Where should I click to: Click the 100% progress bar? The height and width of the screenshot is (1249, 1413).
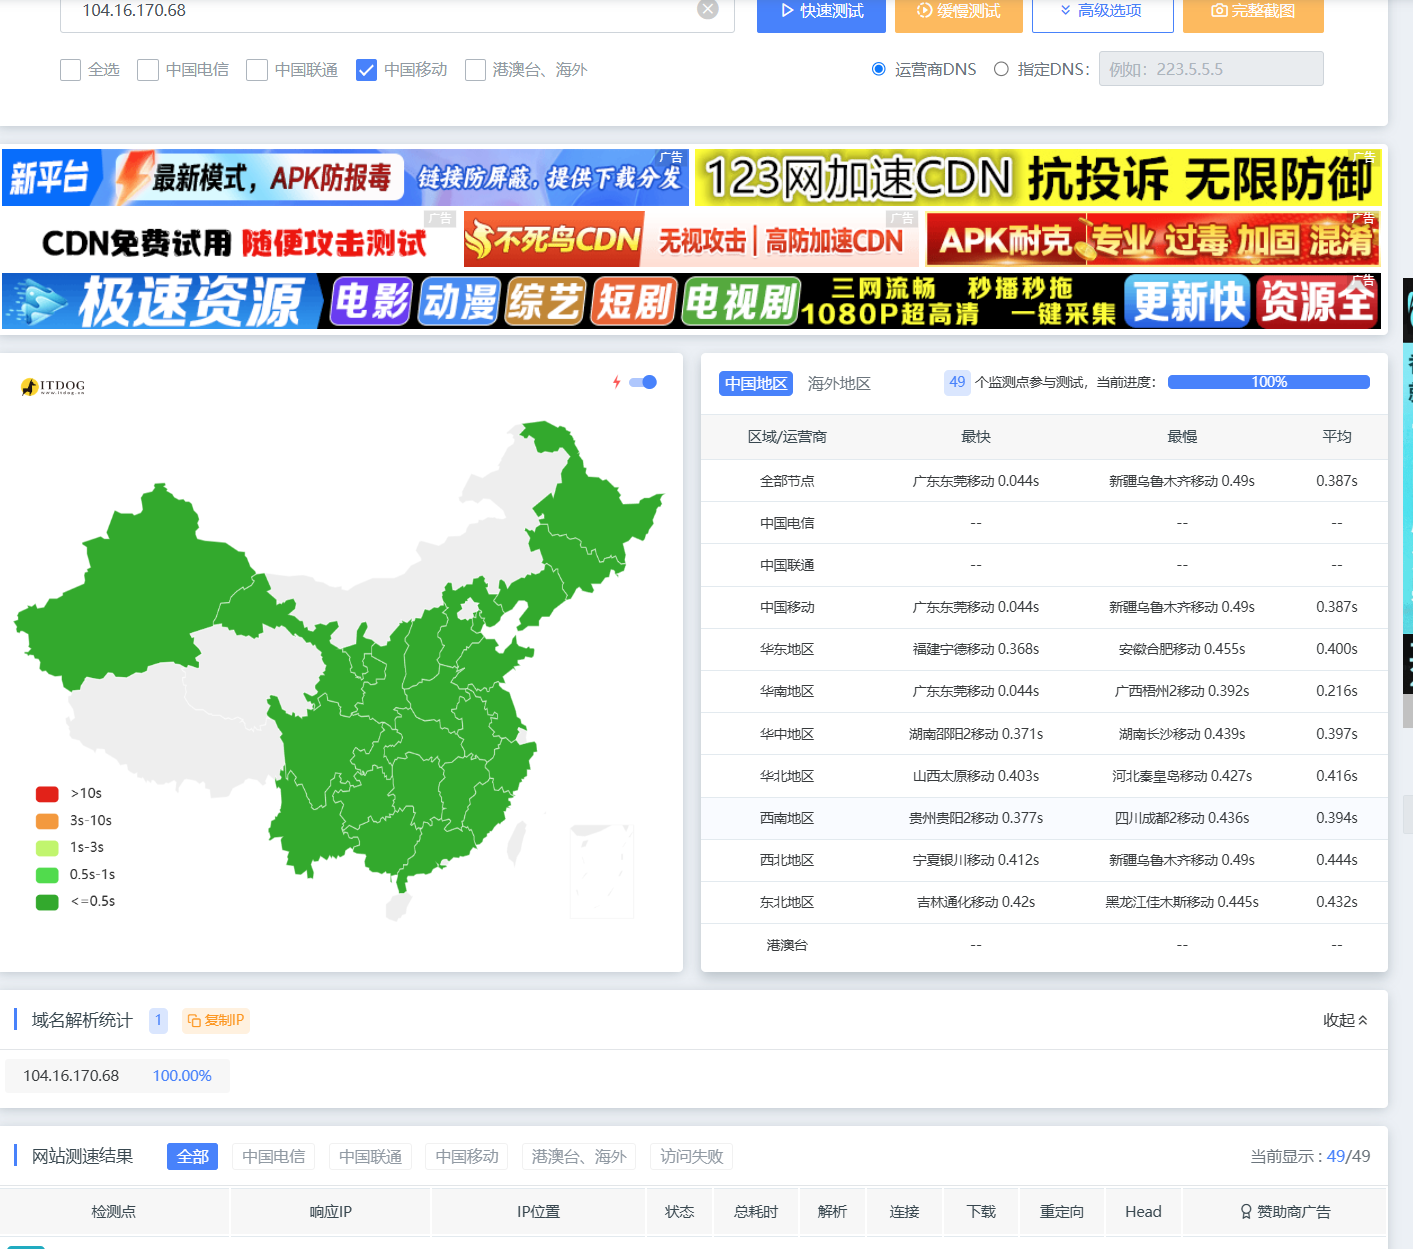click(1268, 382)
